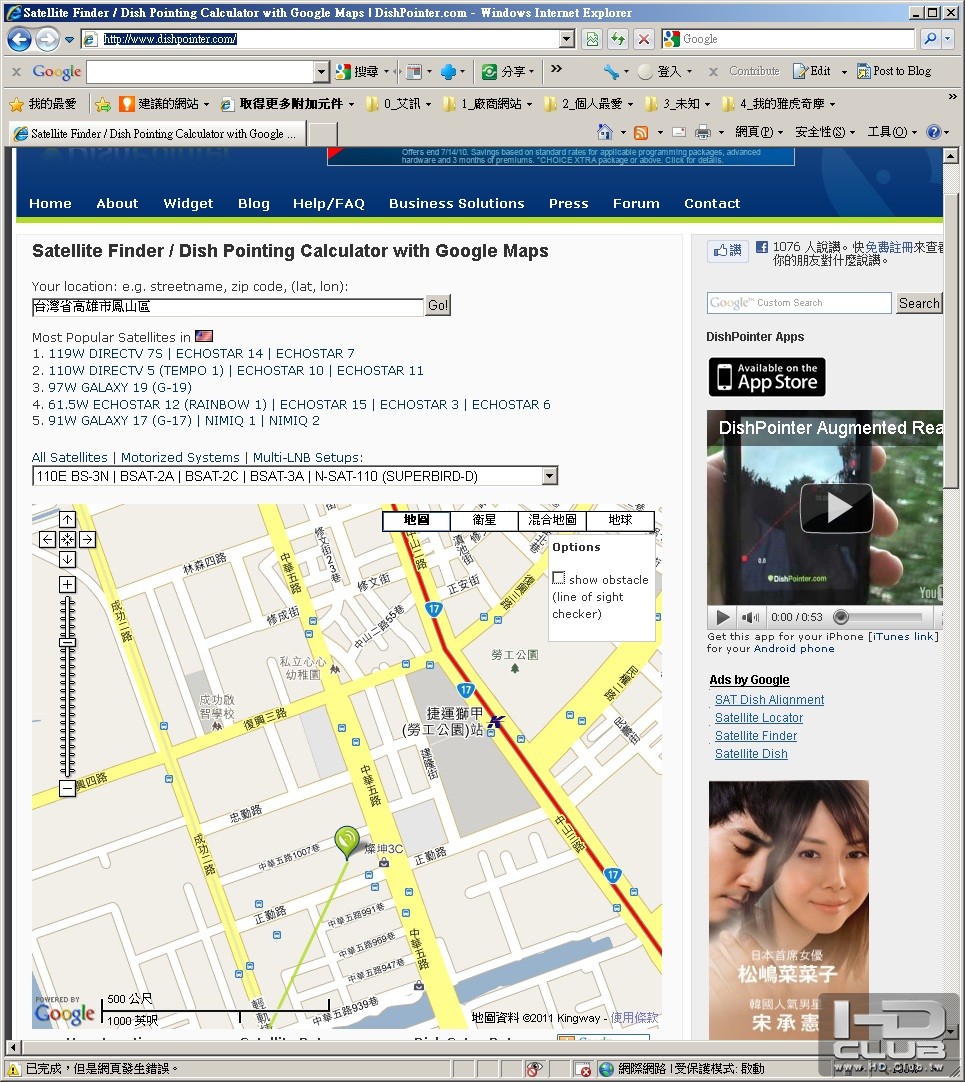Pan map left with arrow control

(x=47, y=539)
